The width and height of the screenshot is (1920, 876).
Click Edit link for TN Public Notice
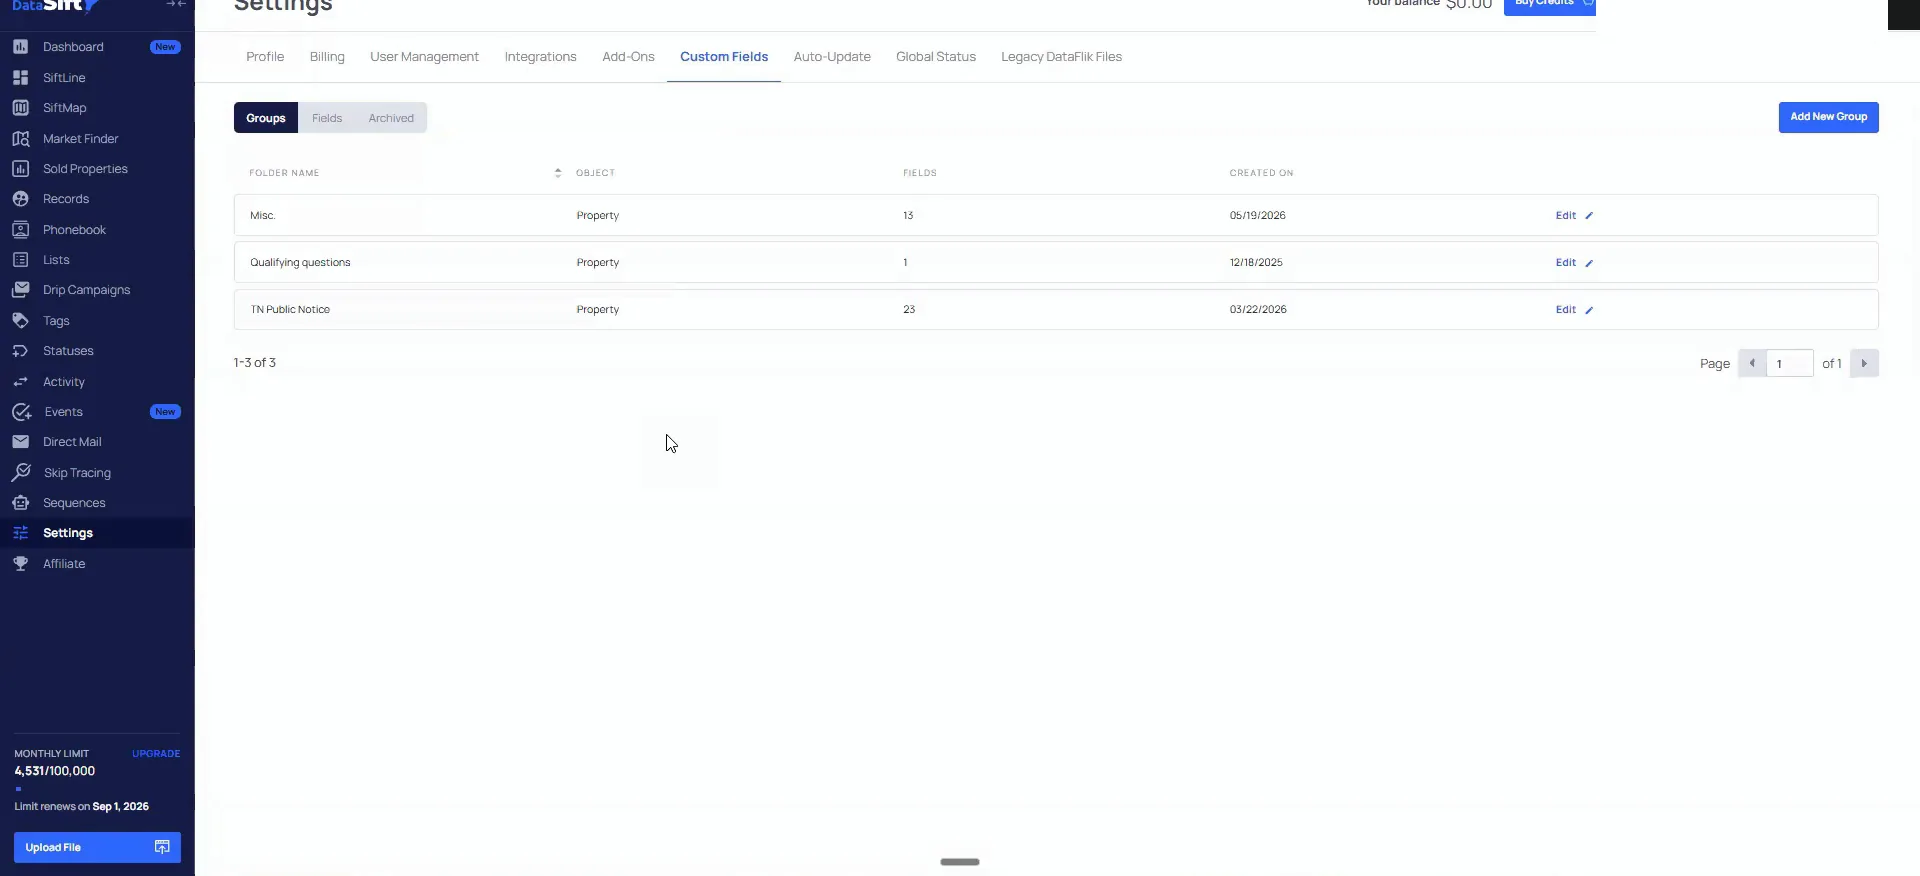[x=1565, y=310]
